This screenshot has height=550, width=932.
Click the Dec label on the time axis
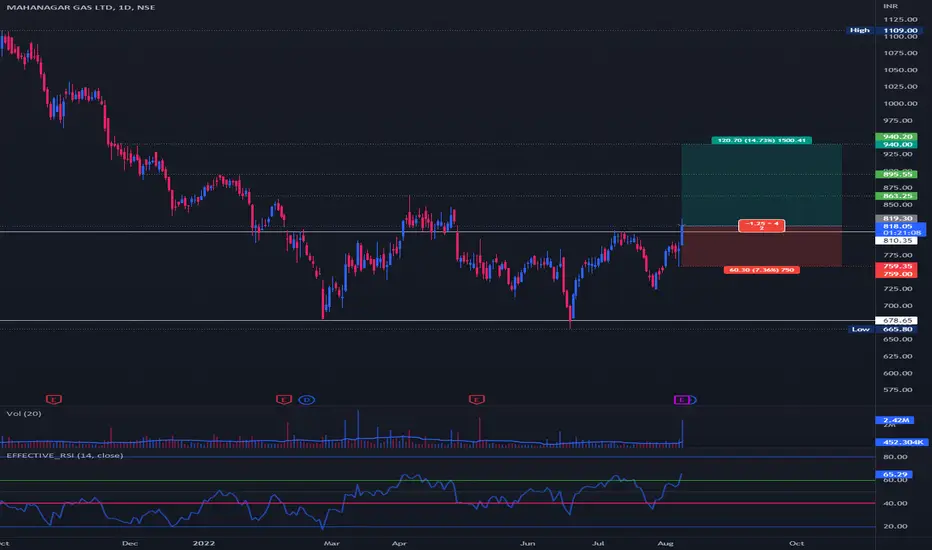point(130,543)
